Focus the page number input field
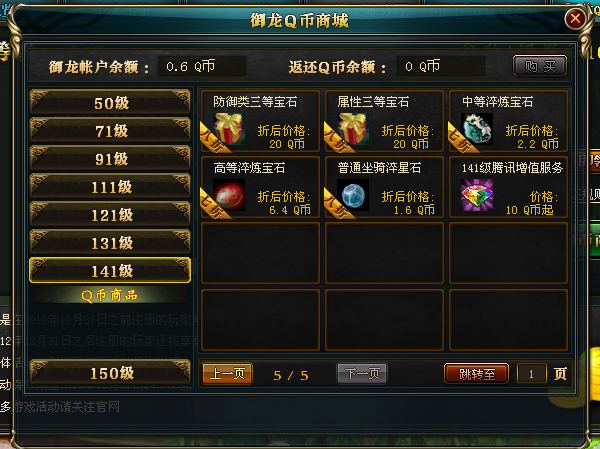 point(532,373)
